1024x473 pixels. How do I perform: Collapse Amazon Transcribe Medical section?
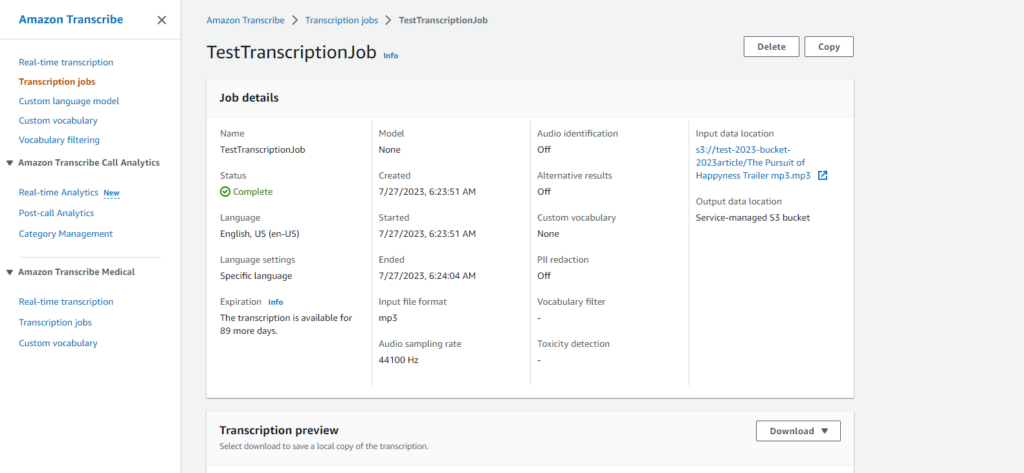point(9,272)
